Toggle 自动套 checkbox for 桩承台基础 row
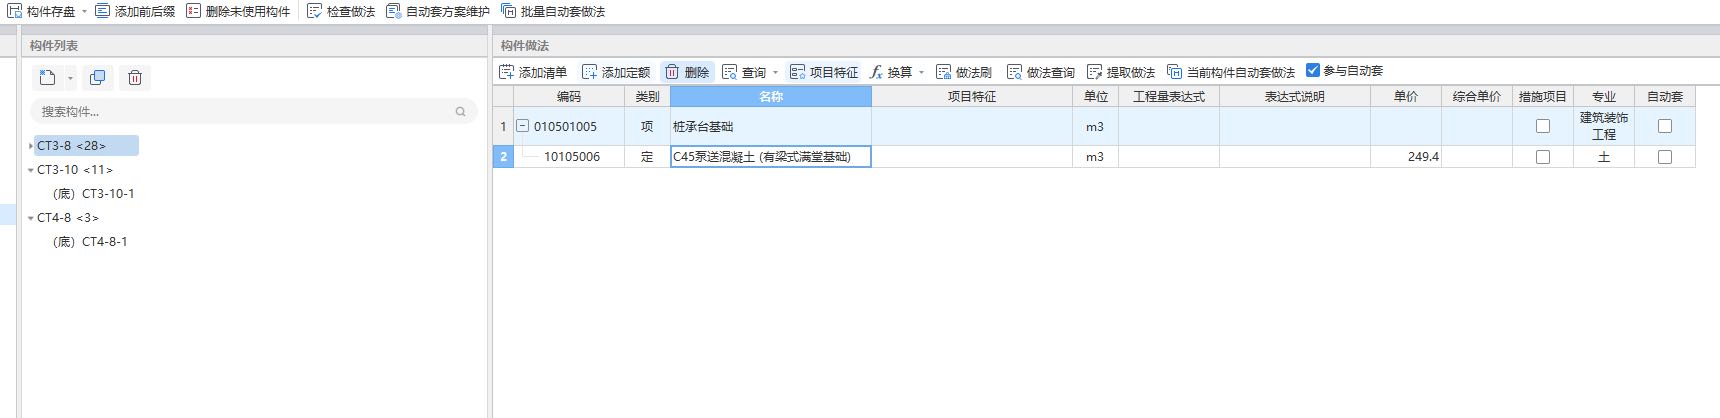 1665,126
